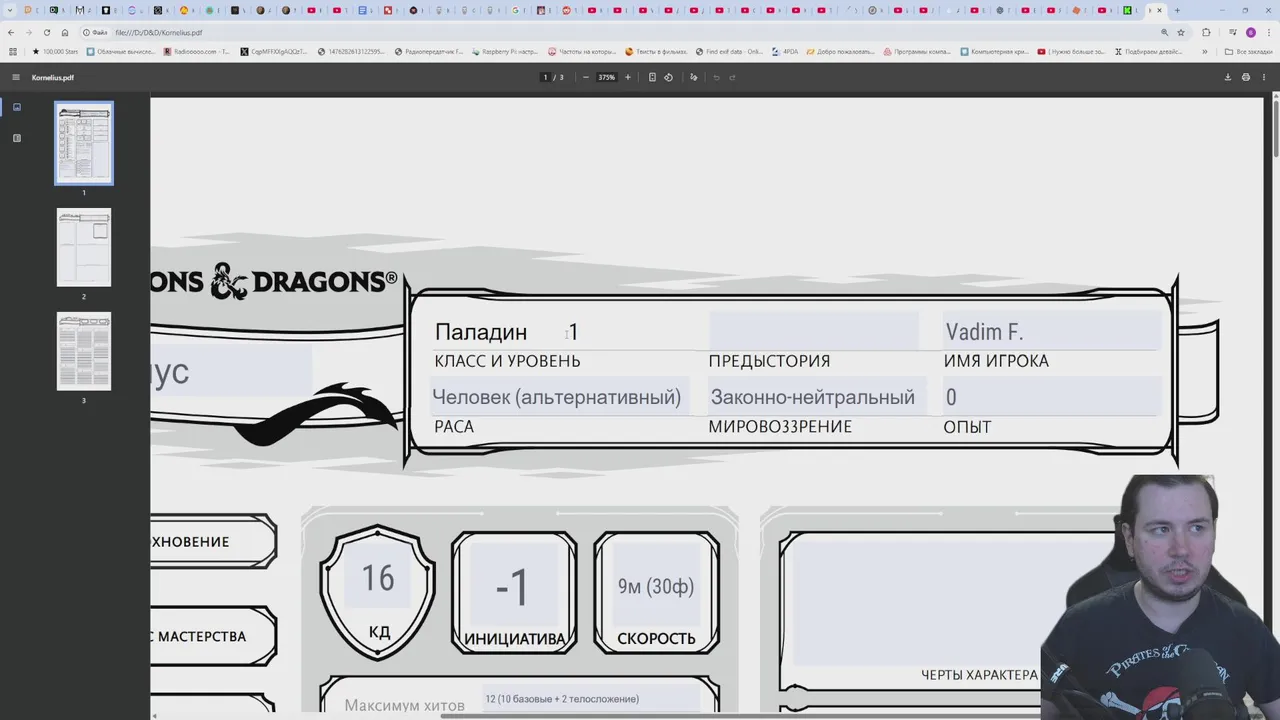
Task: Open the browser zoom magnifier in address bar
Action: pos(1164,32)
